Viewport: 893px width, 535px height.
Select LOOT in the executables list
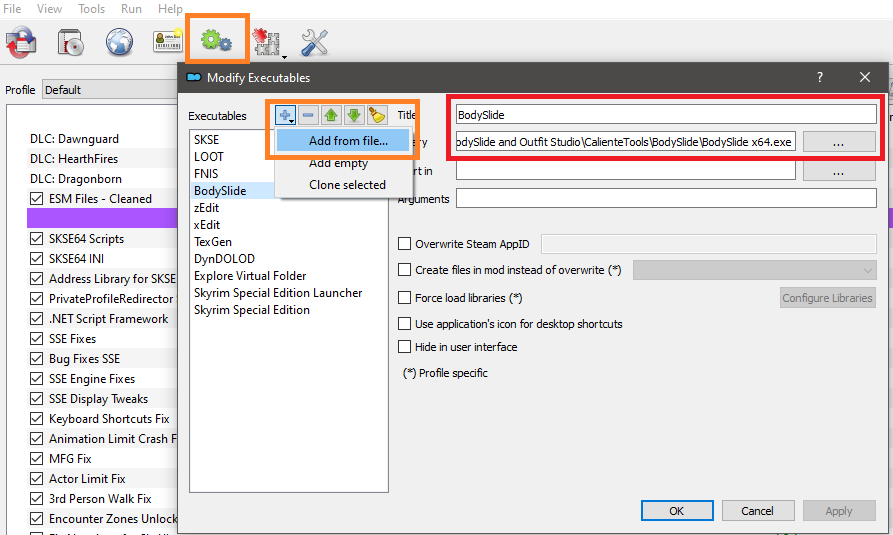pyautogui.click(x=208, y=157)
